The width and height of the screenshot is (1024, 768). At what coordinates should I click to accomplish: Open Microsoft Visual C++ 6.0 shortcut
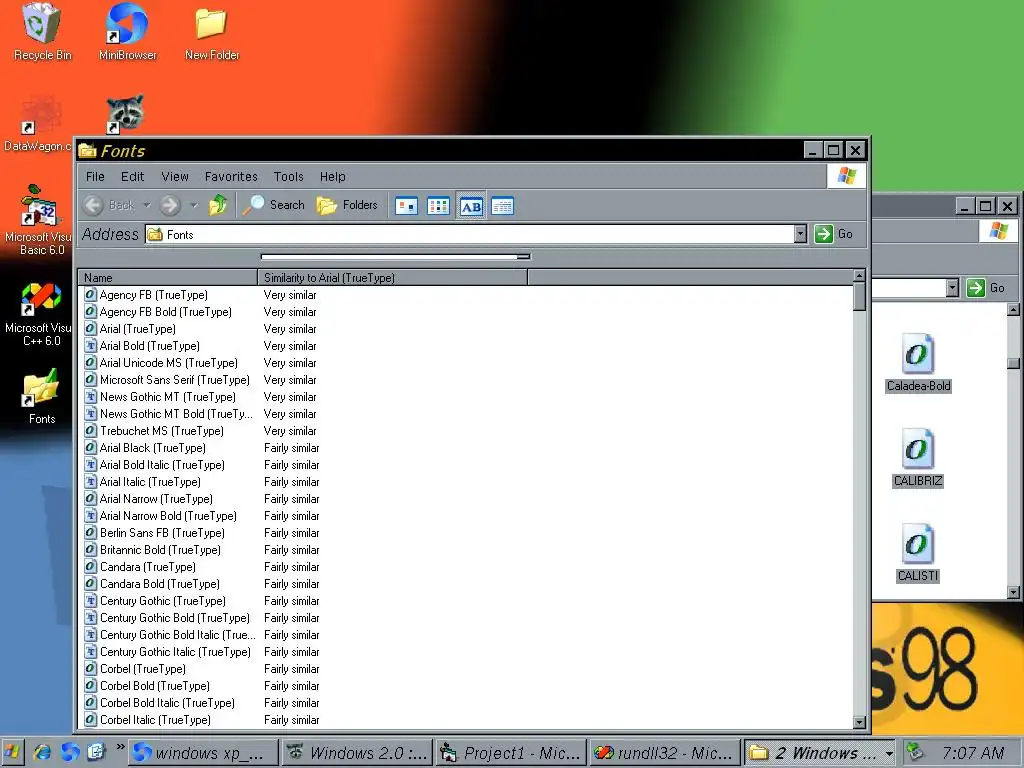point(40,313)
